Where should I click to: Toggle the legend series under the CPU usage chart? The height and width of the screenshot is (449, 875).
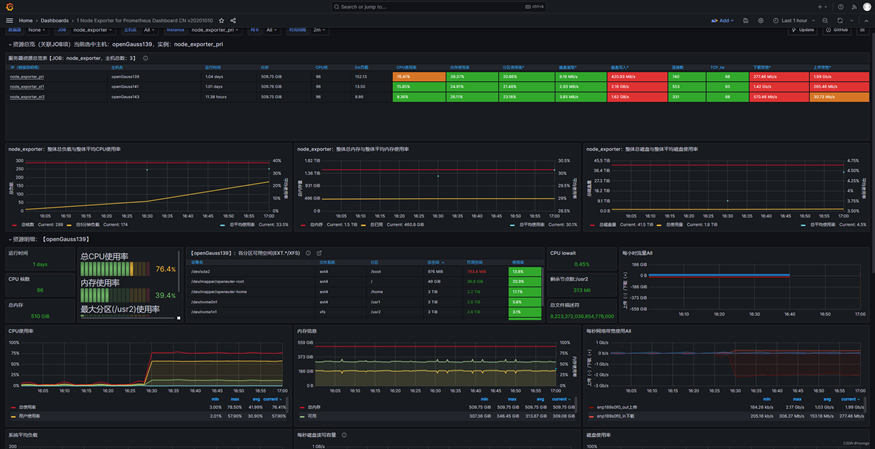(28, 406)
